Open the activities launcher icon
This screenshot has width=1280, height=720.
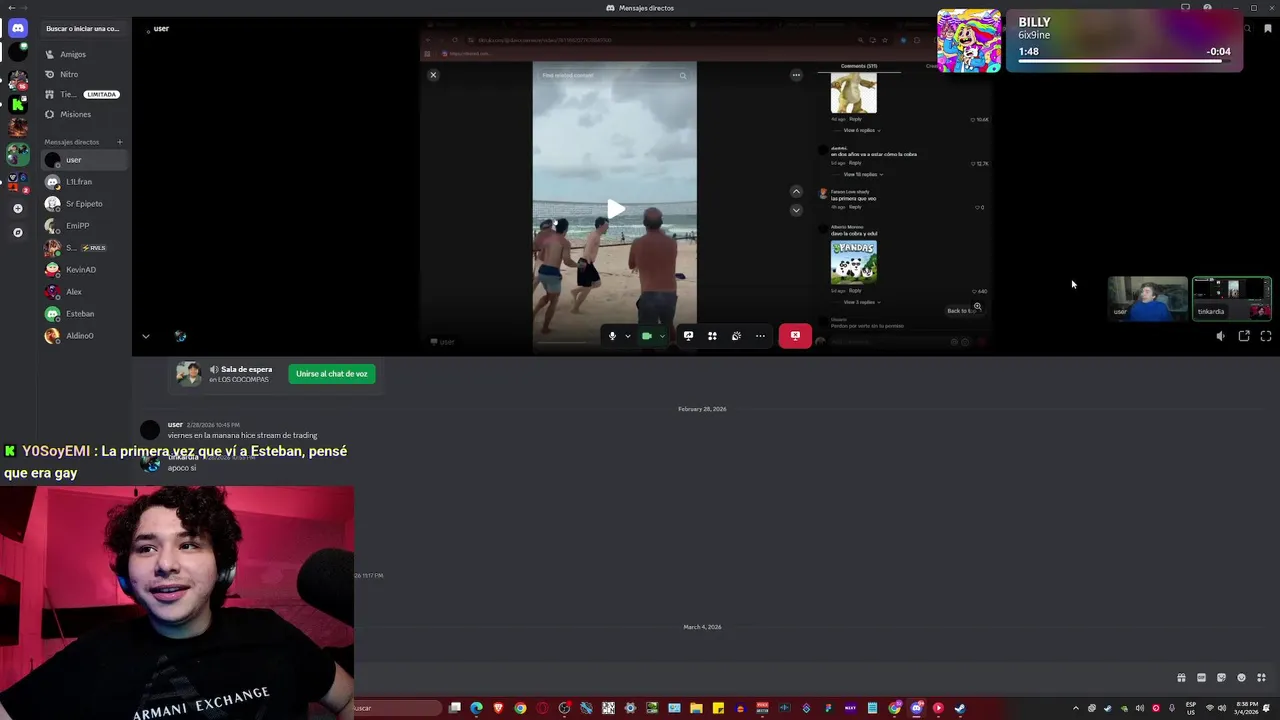(712, 336)
